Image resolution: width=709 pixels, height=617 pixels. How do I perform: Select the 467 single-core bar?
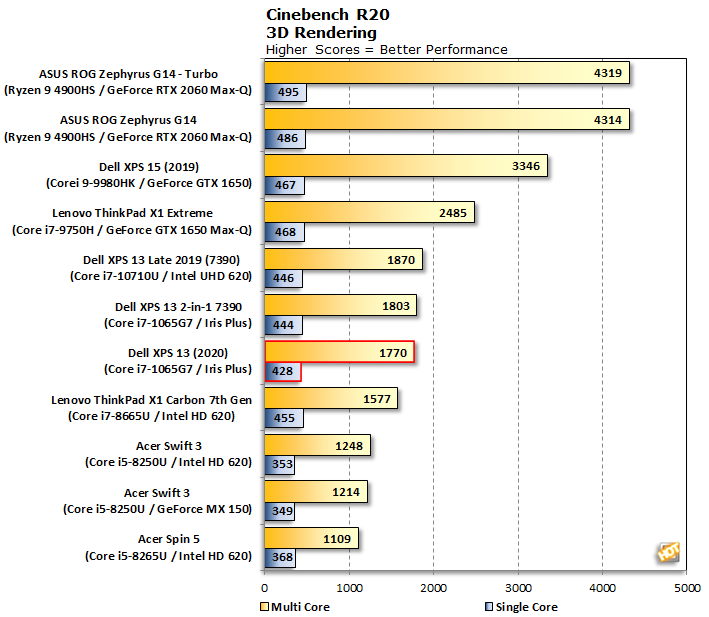click(x=284, y=185)
